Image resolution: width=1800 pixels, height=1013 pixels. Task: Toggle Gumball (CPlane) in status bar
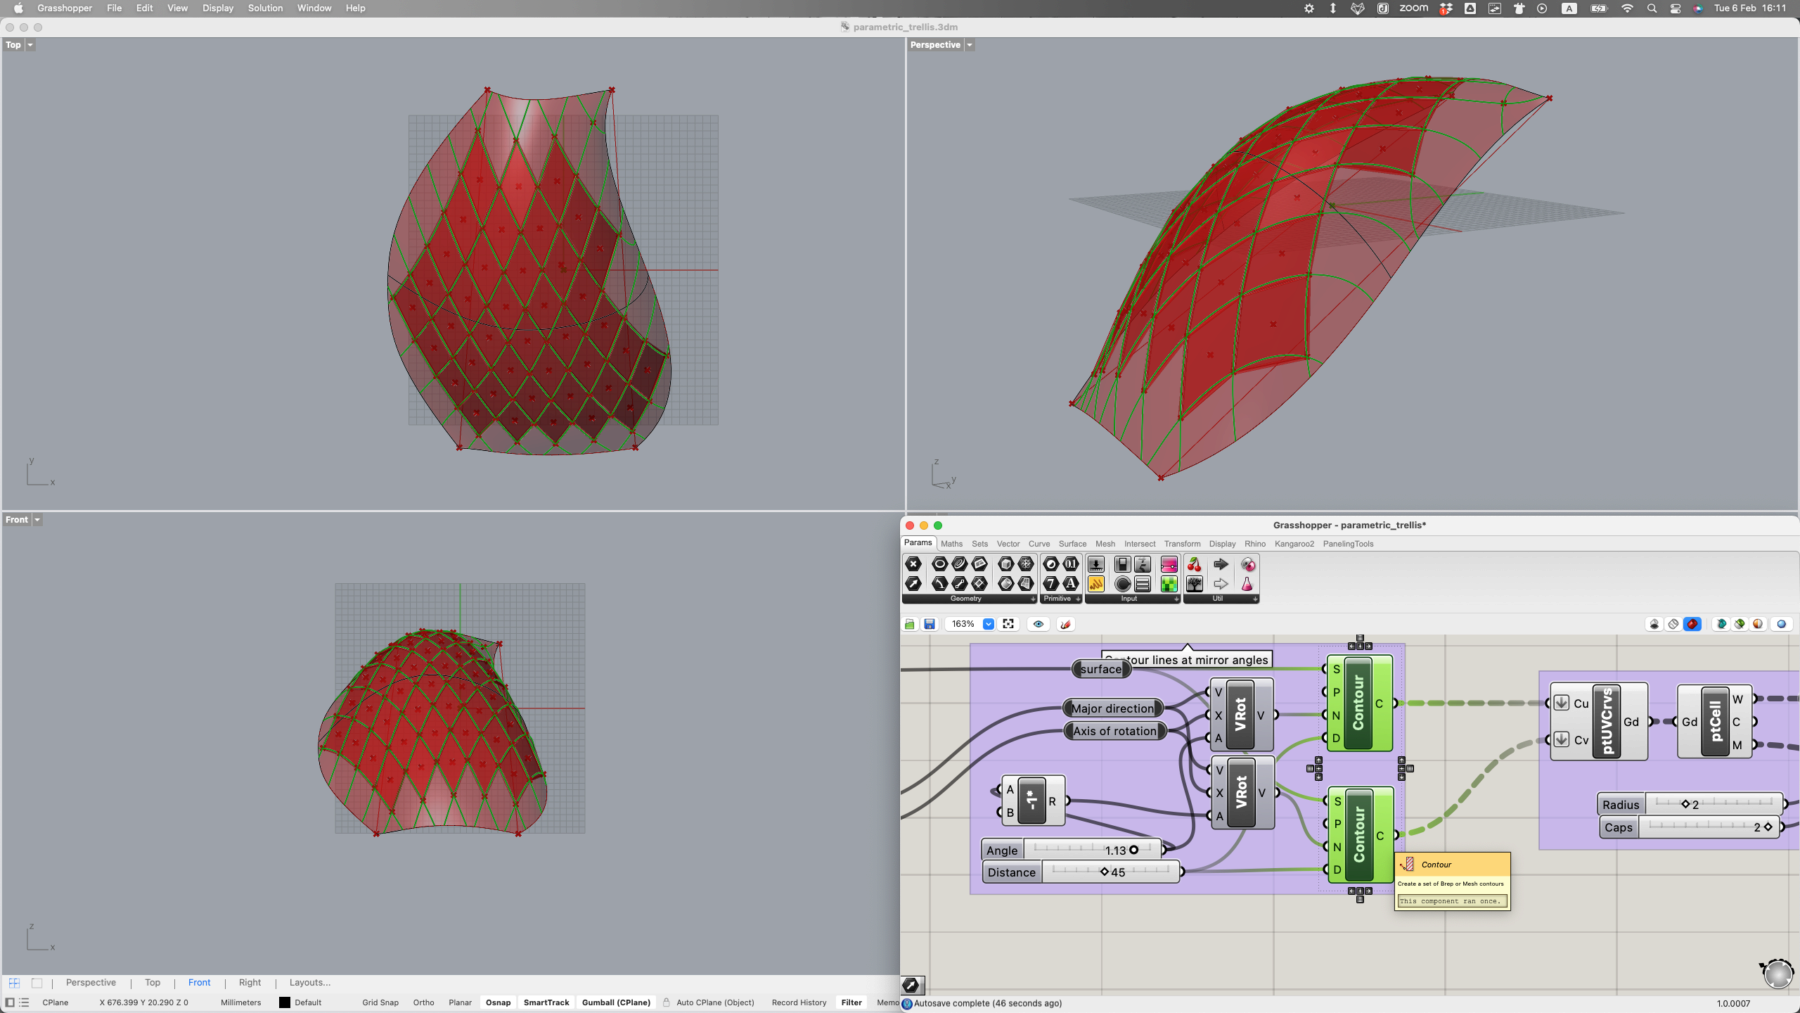pyautogui.click(x=616, y=1002)
